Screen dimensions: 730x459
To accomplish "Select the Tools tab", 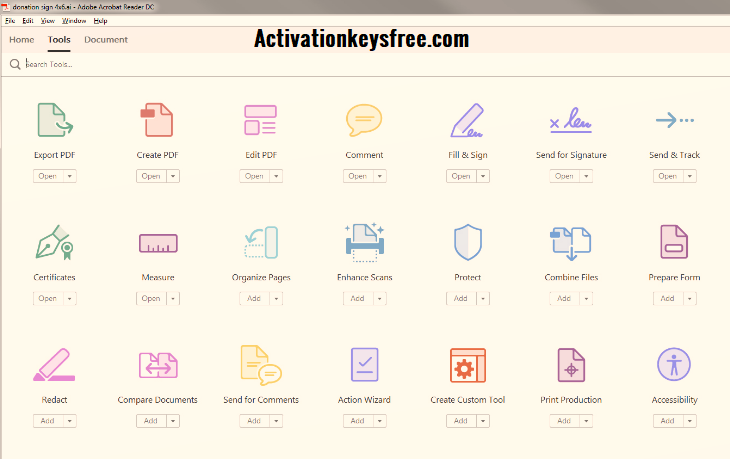I will point(59,40).
